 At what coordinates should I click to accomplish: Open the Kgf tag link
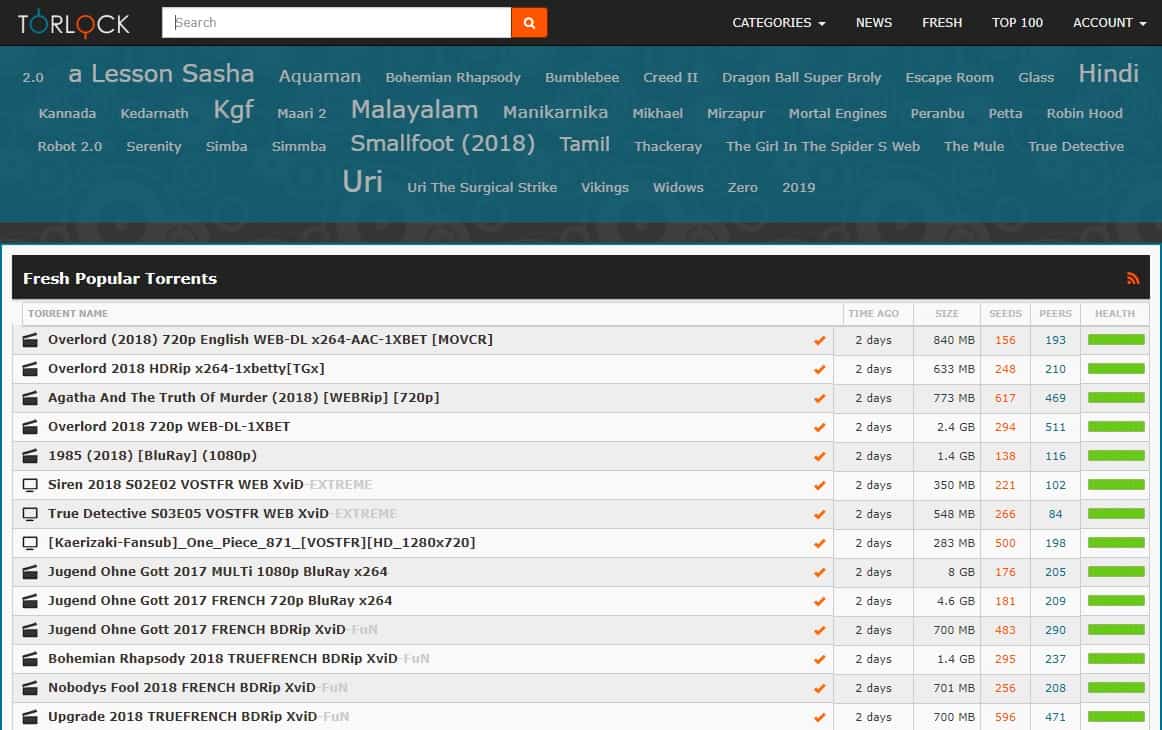(x=233, y=110)
